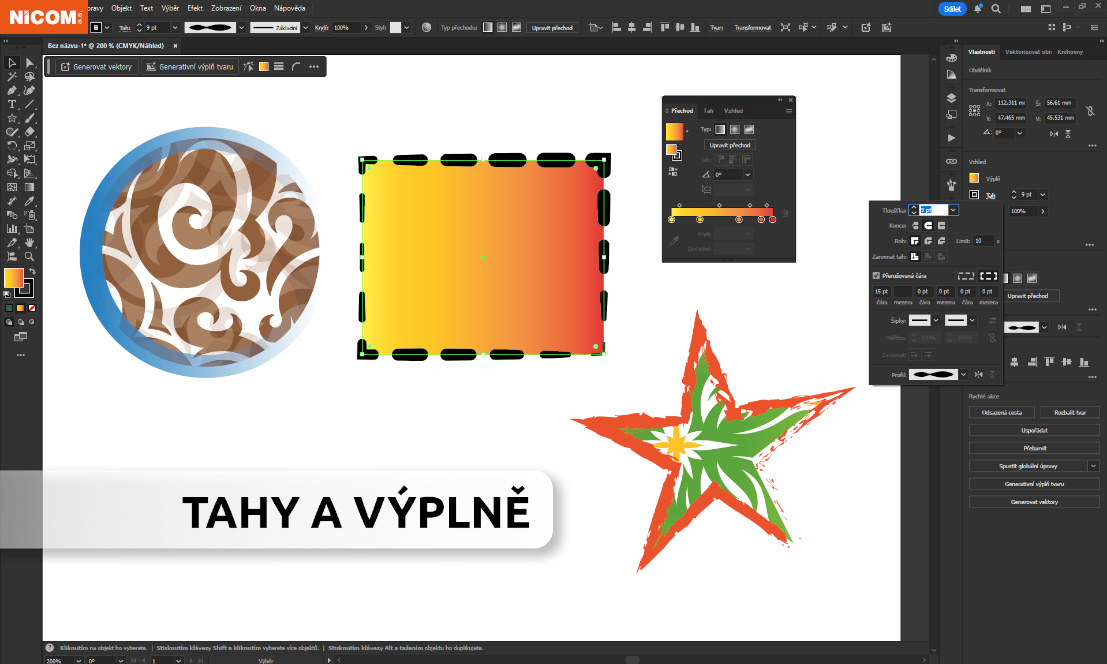1107x664 pixels.
Task: Select the Magic Wand tool
Action: point(12,77)
